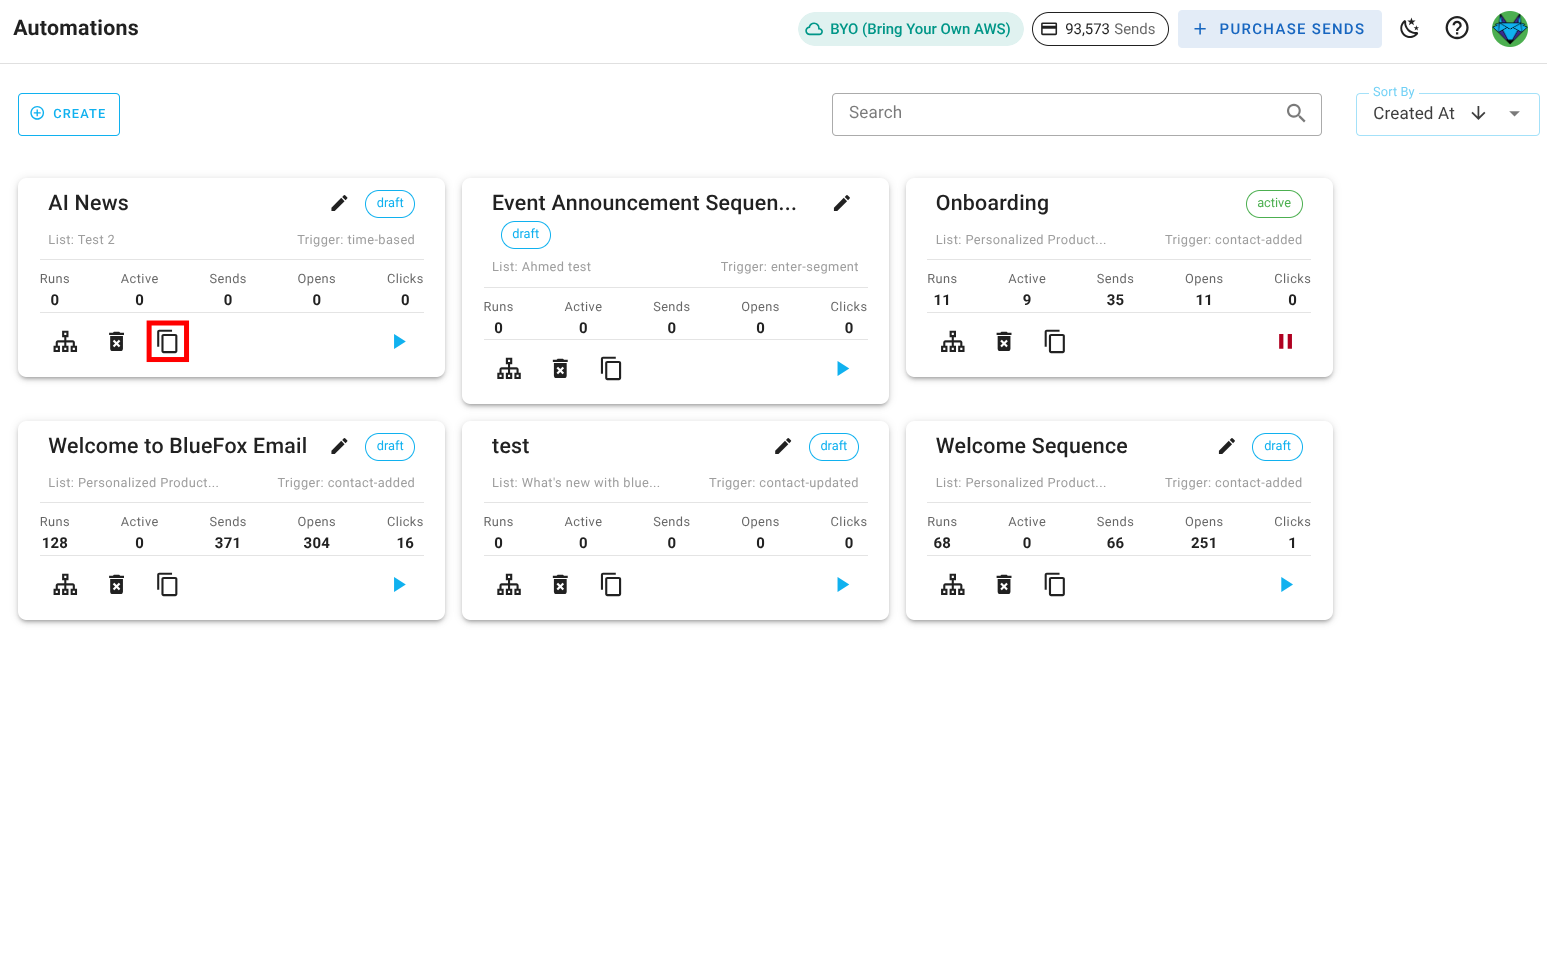The width and height of the screenshot is (1547, 954).
Task: Delete the Event Announcement Sequence automation
Action: point(560,369)
